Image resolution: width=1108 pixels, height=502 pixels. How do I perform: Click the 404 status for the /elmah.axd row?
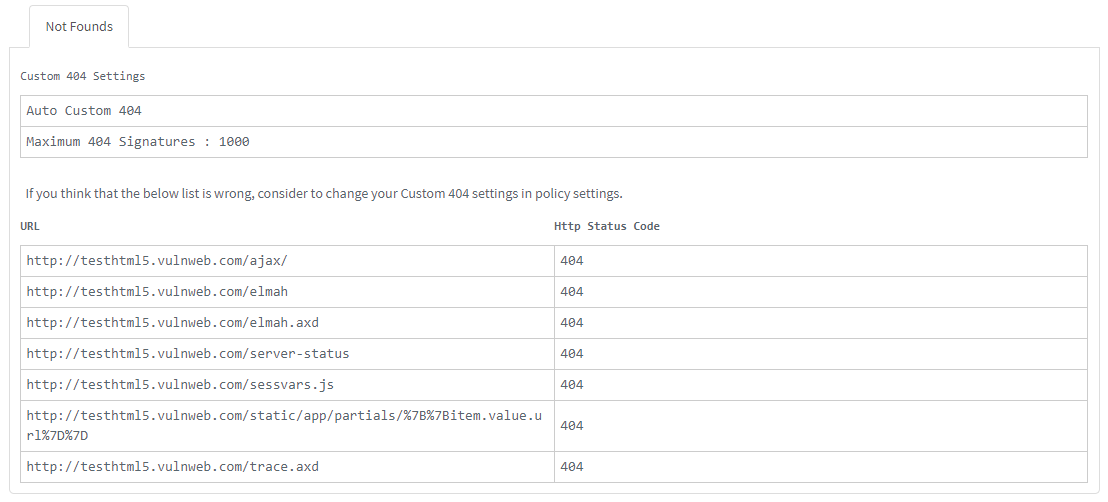[572, 323]
